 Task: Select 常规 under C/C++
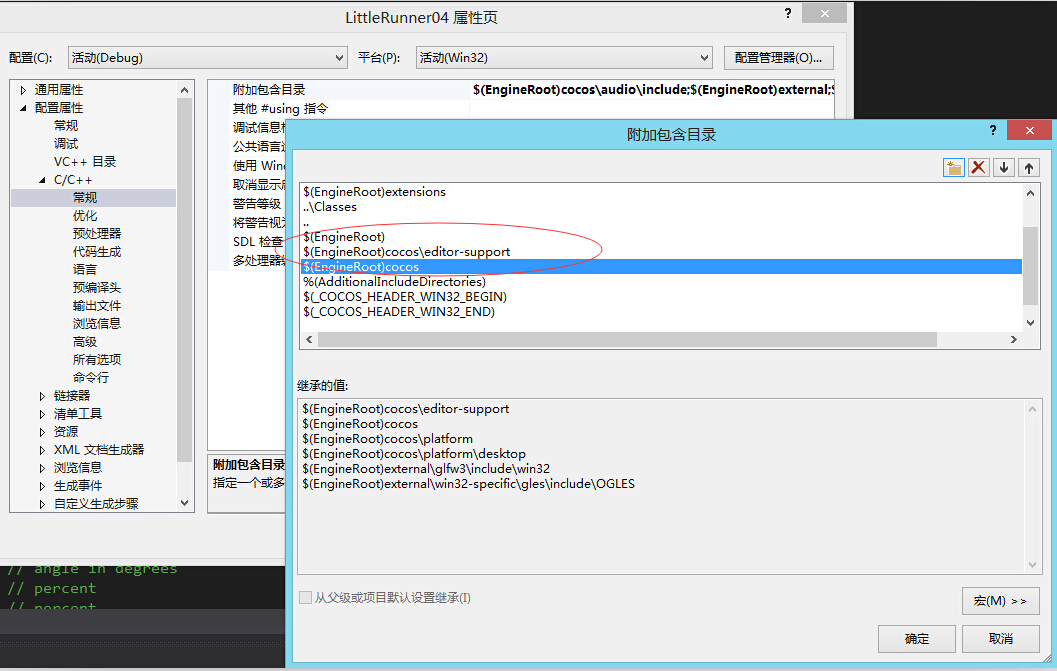(x=85, y=198)
